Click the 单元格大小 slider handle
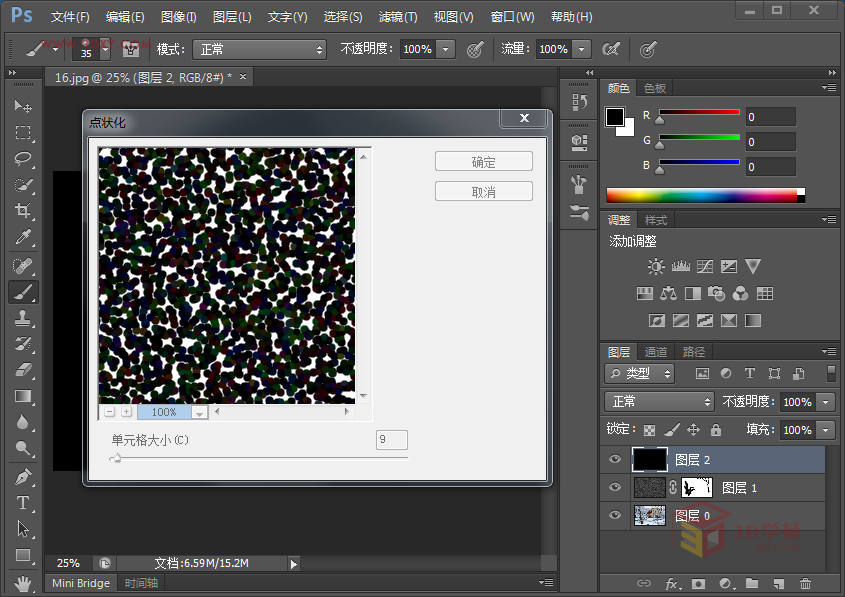This screenshot has width=845, height=597. pyautogui.click(x=116, y=458)
